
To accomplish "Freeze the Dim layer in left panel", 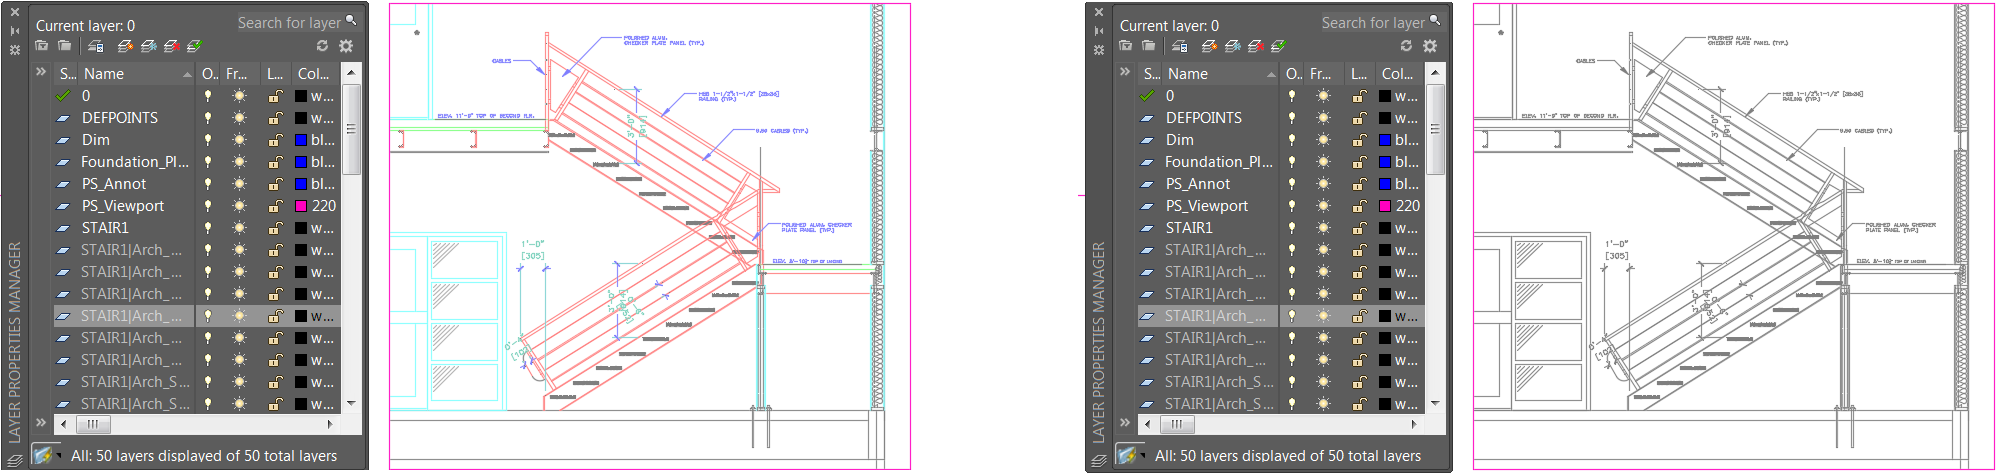I will 239,140.
